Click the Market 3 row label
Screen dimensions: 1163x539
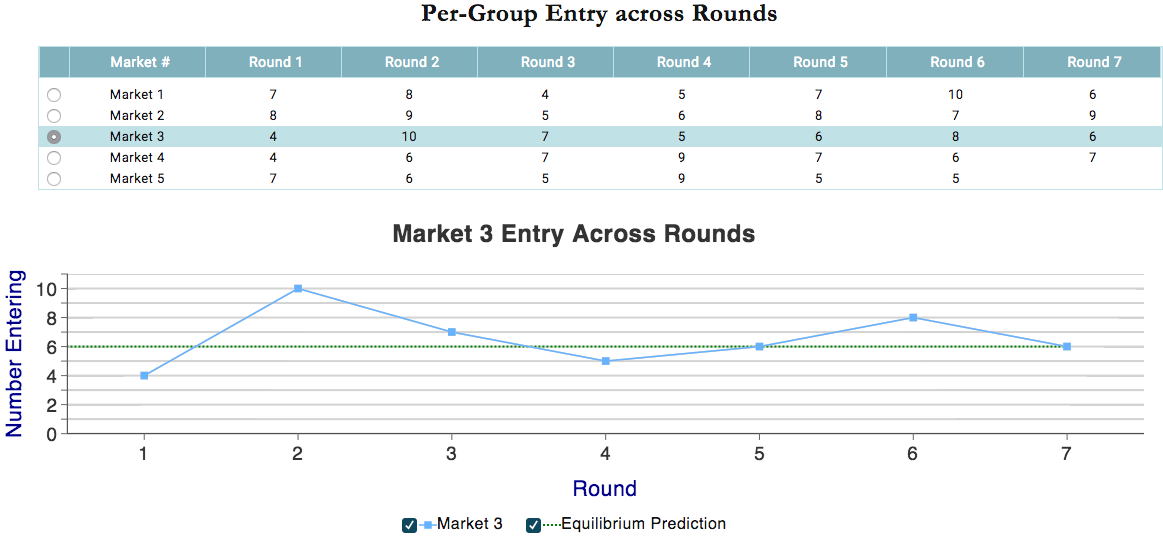coord(136,137)
